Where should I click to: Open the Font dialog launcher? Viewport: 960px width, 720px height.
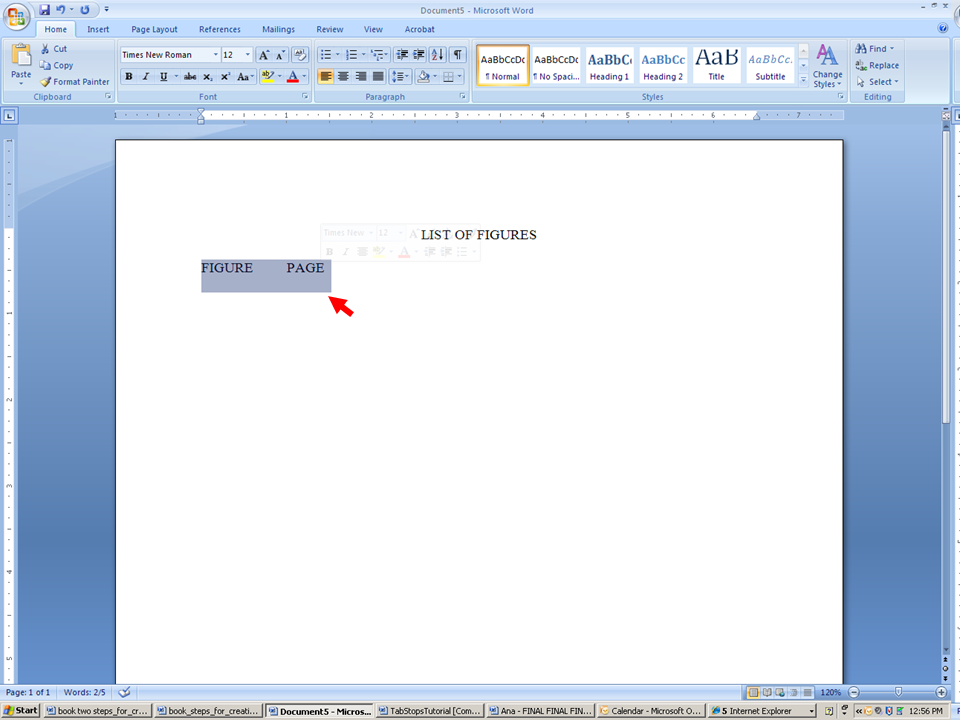[x=305, y=97]
